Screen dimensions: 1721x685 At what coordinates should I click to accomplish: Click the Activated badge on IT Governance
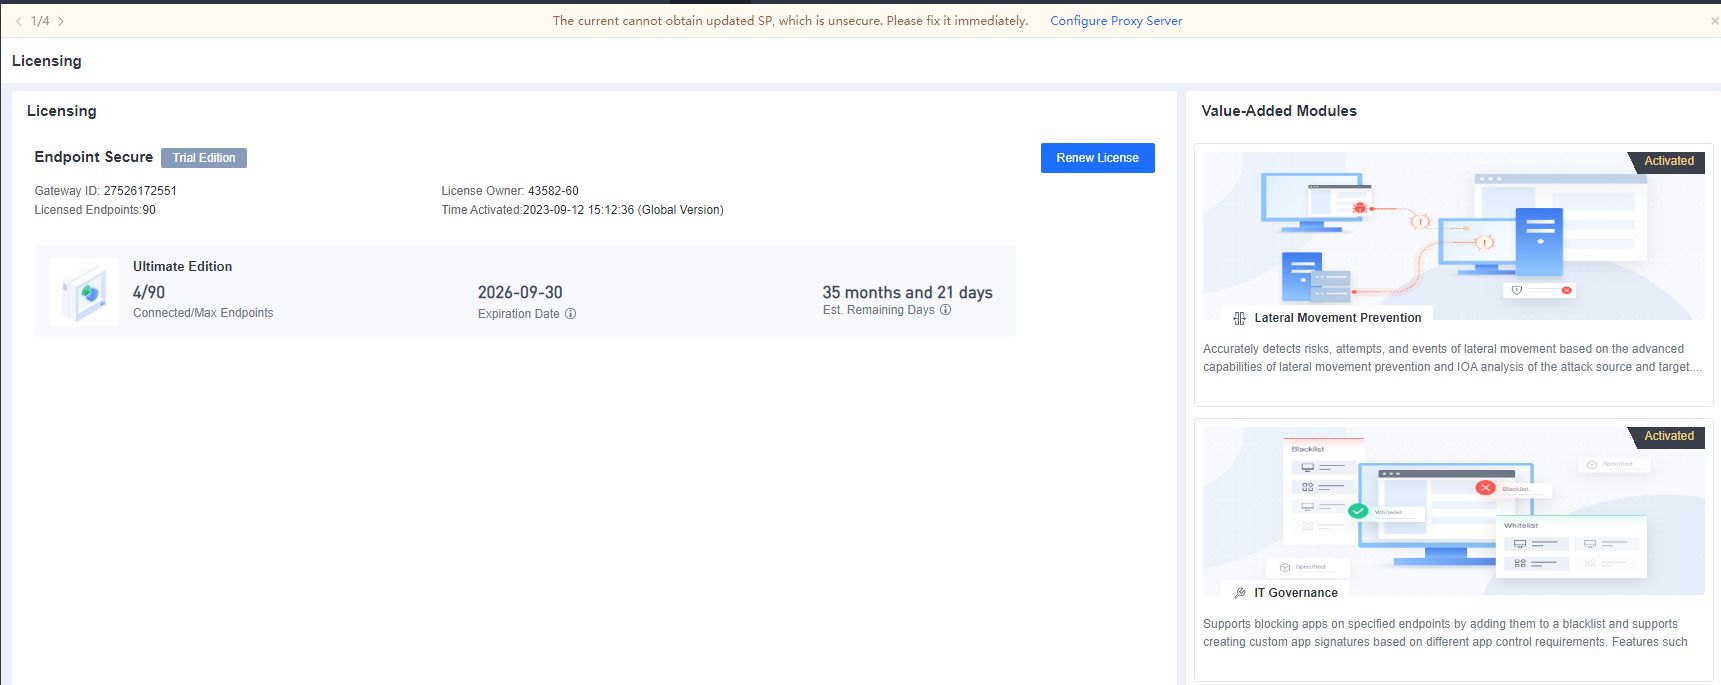click(1668, 436)
